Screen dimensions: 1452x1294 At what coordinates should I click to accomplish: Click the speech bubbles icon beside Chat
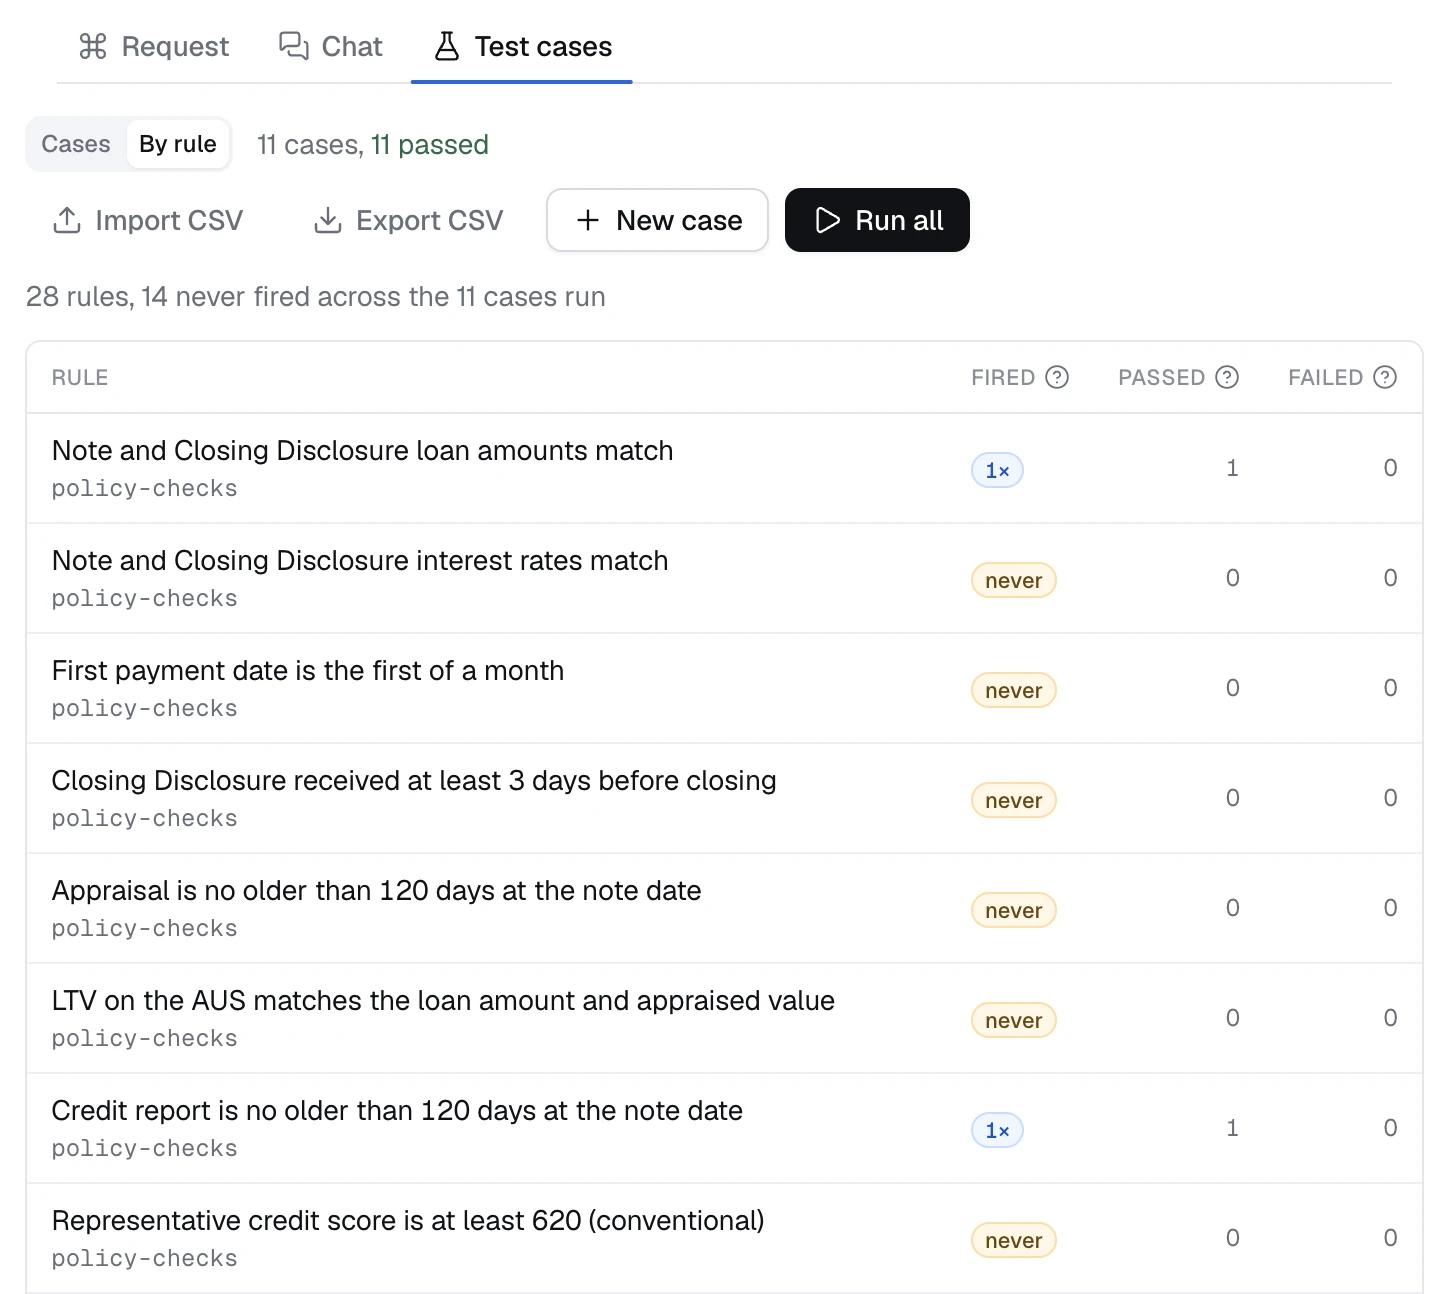pyautogui.click(x=293, y=47)
